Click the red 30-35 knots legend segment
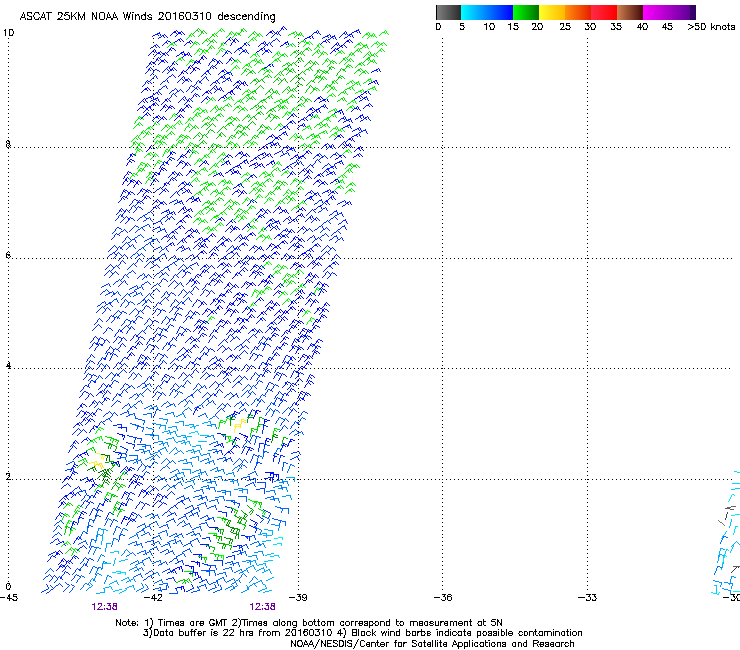 pyautogui.click(x=604, y=12)
